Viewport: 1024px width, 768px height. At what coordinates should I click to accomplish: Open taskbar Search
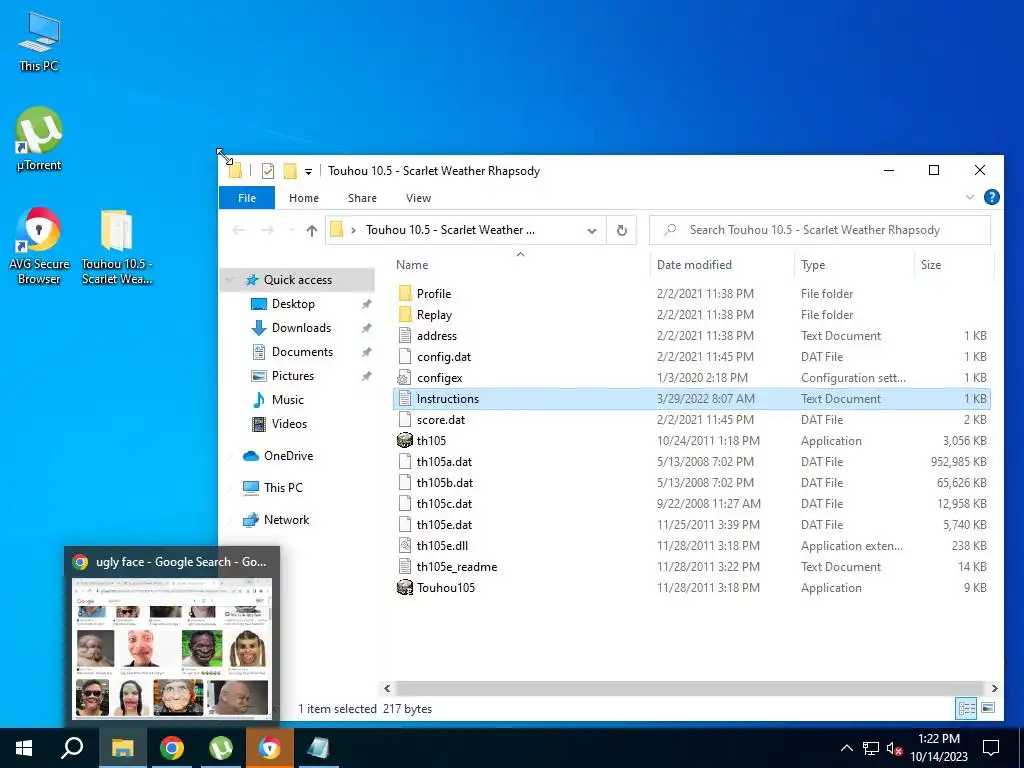[72, 748]
